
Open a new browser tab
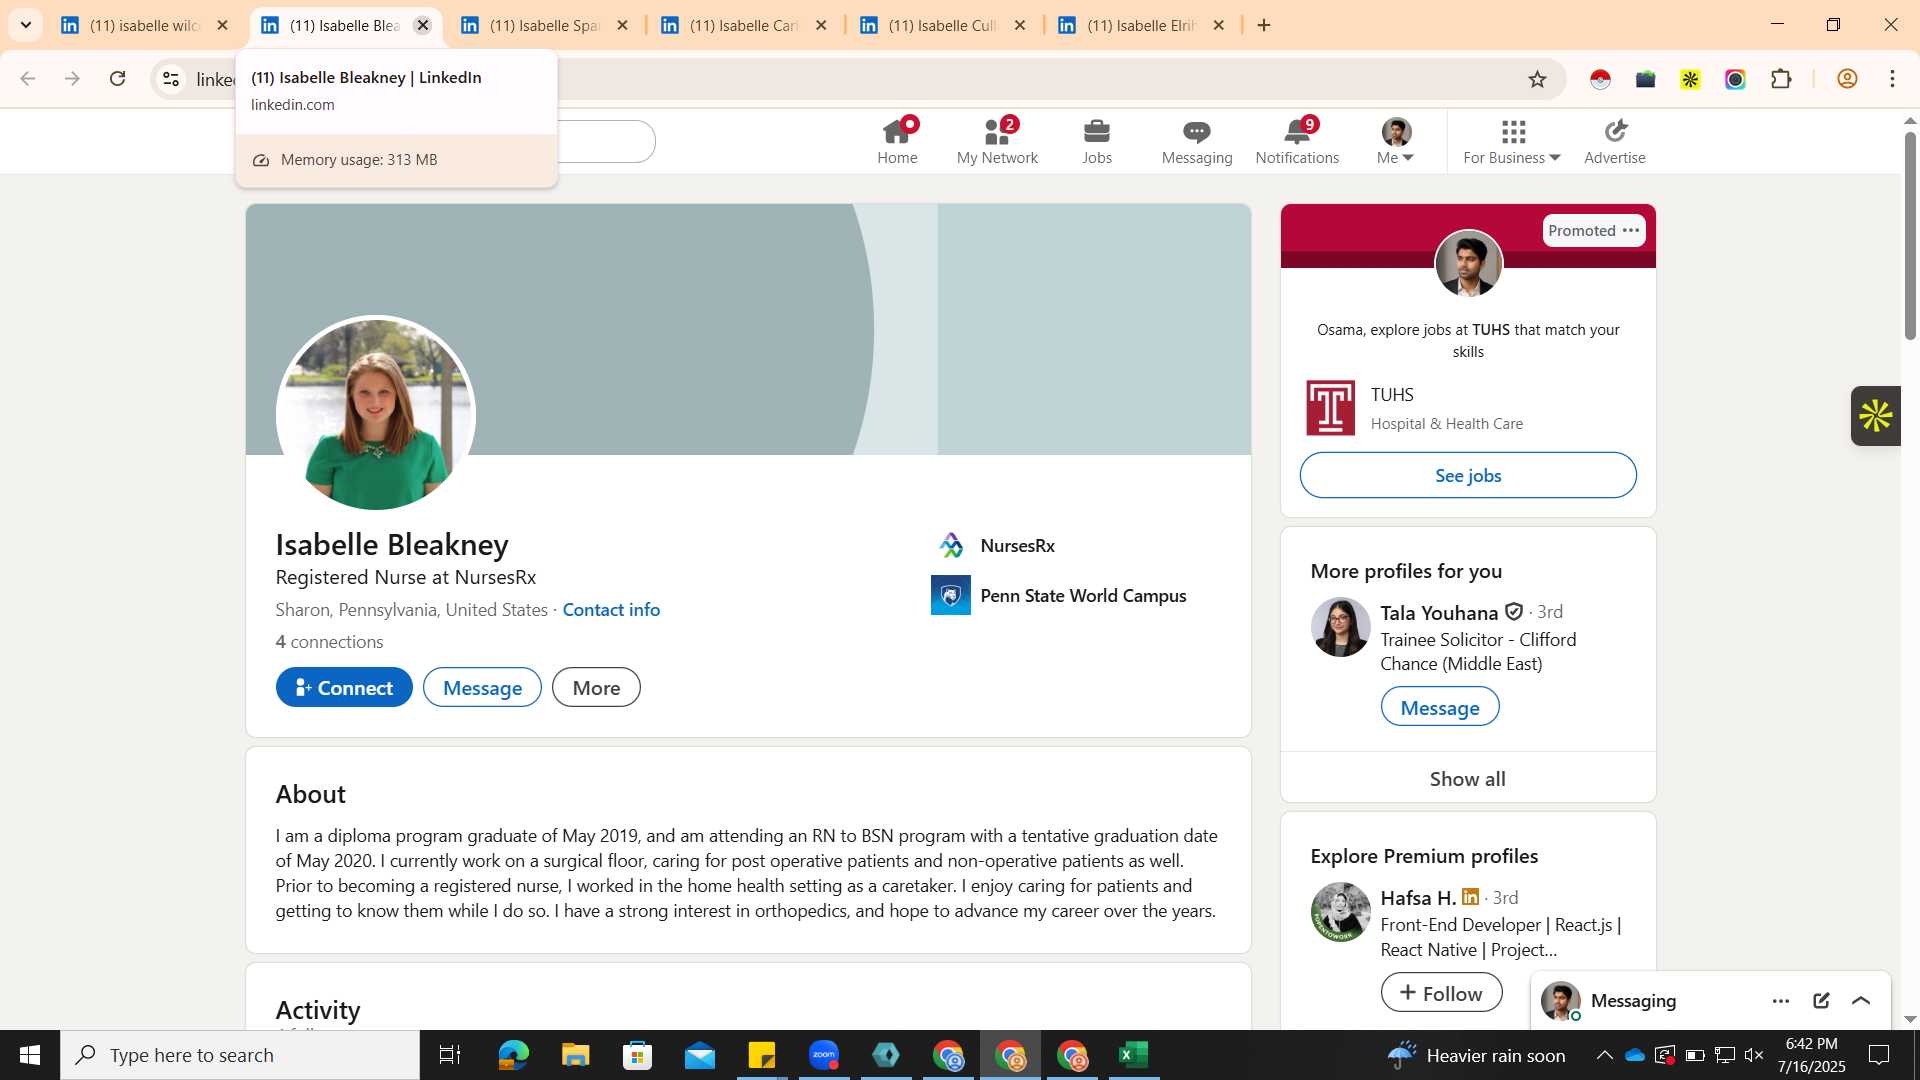click(1264, 25)
